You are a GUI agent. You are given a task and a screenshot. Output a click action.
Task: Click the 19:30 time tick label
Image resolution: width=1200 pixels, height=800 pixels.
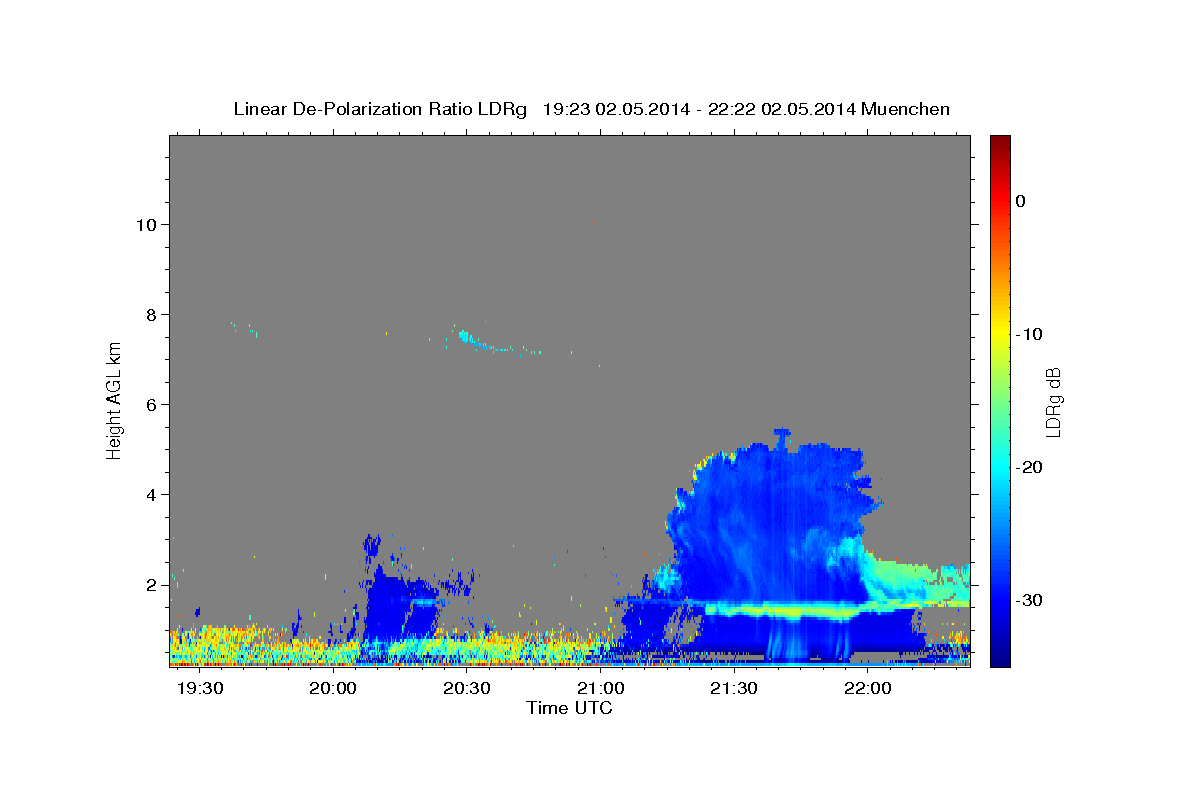(199, 688)
